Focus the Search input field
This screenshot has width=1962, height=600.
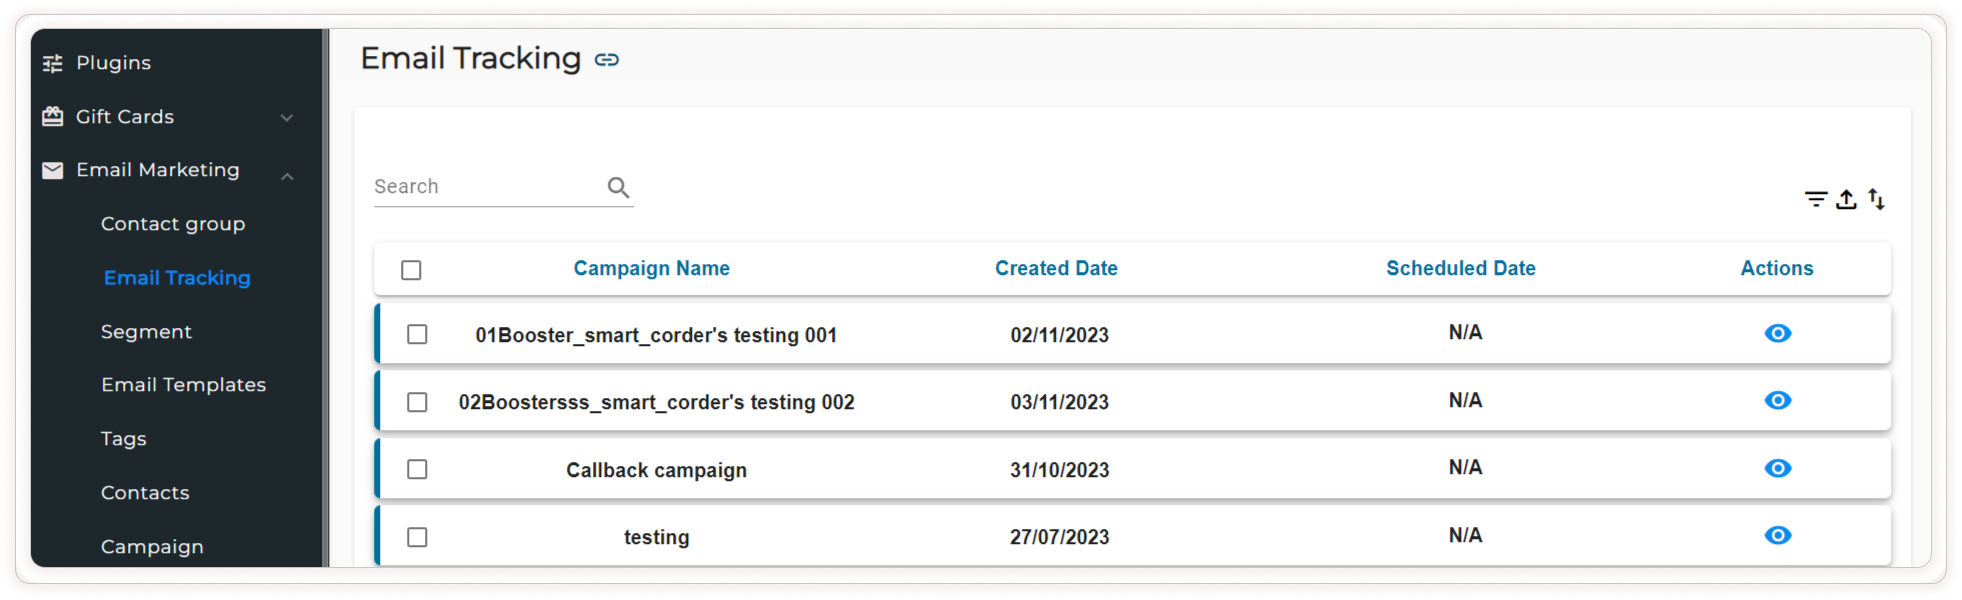click(486, 187)
